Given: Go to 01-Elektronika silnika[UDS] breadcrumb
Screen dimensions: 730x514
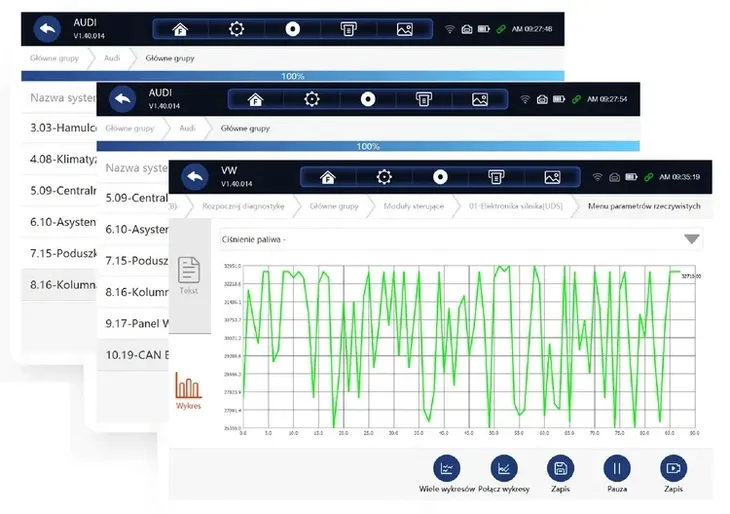Looking at the screenshot, I should point(516,206).
